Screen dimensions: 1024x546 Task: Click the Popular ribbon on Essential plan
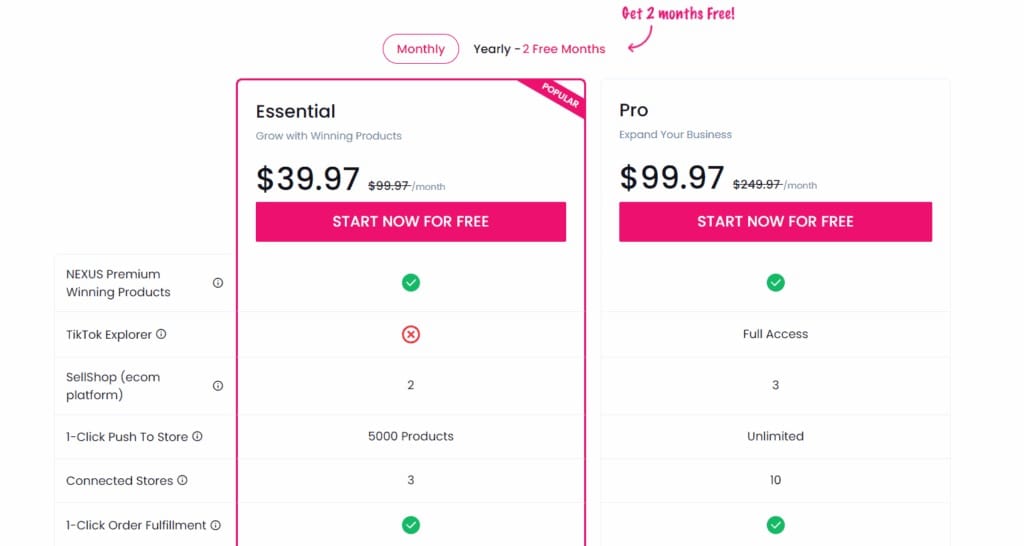click(561, 94)
